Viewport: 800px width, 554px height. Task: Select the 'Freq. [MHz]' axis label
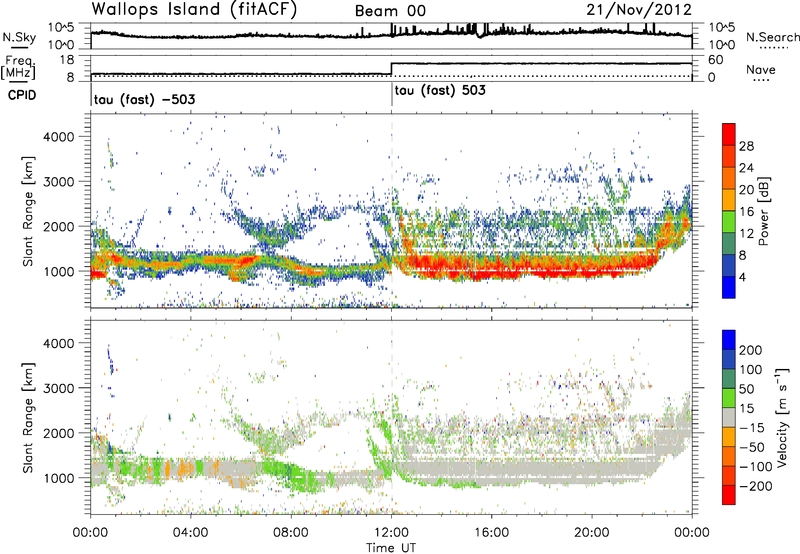[x=18, y=67]
